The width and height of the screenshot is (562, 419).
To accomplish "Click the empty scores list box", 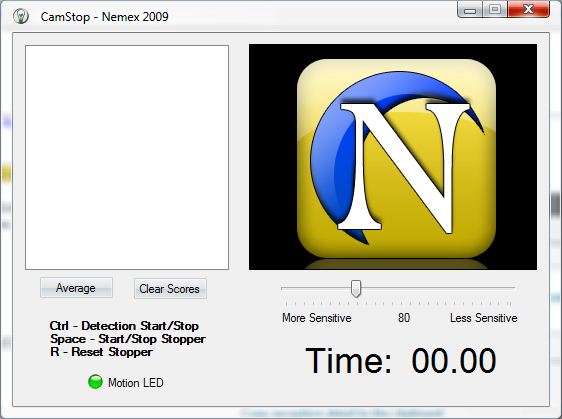I will click(x=127, y=157).
